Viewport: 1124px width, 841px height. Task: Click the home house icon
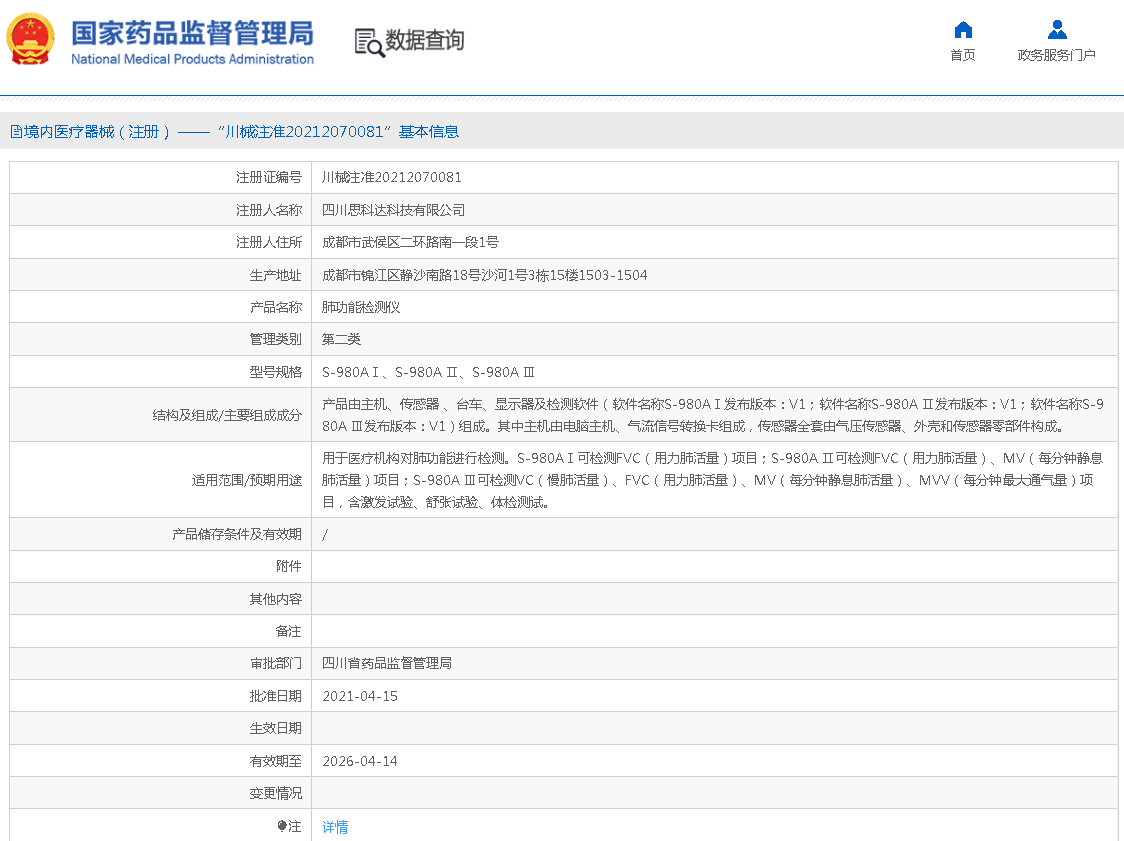click(963, 30)
